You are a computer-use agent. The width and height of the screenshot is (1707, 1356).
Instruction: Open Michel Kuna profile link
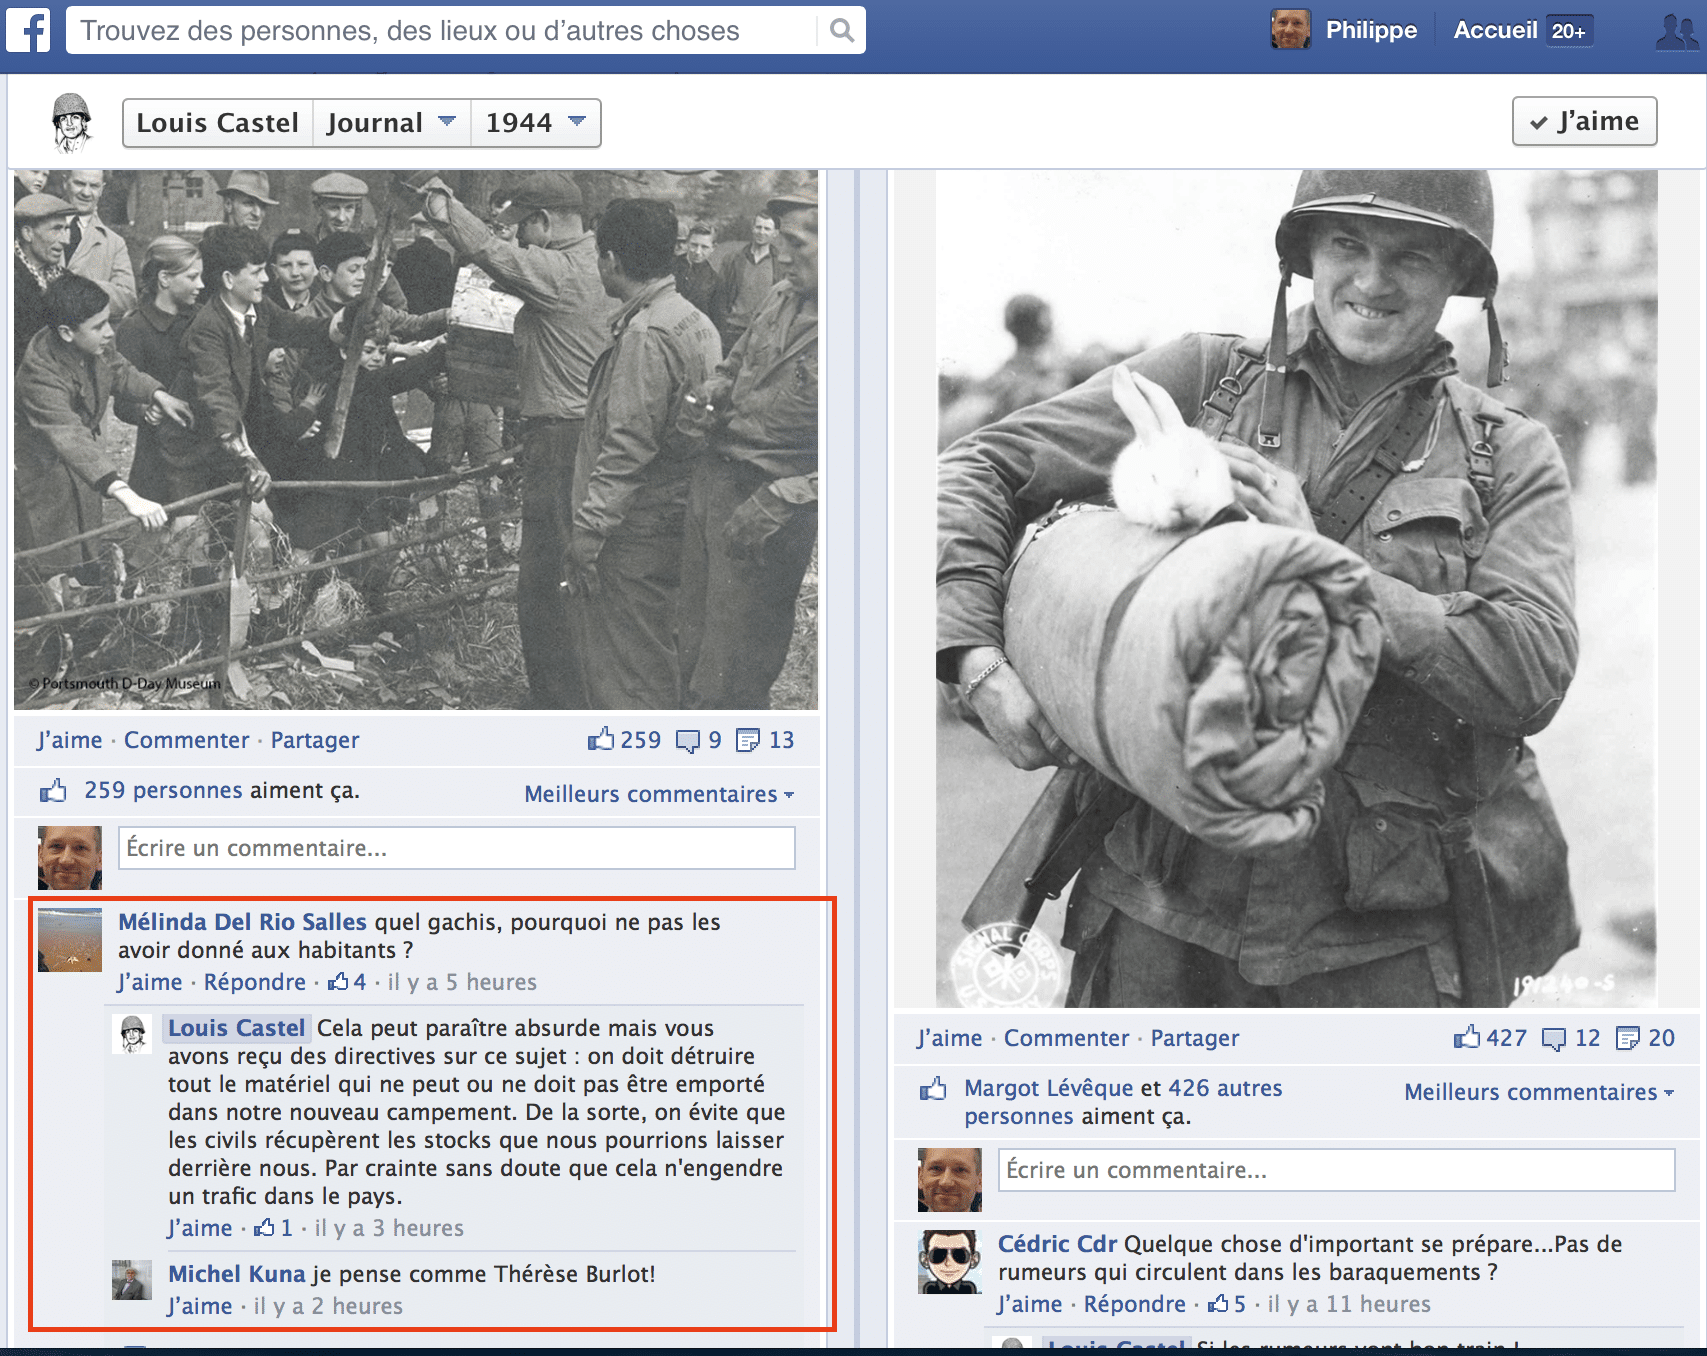pos(236,1274)
